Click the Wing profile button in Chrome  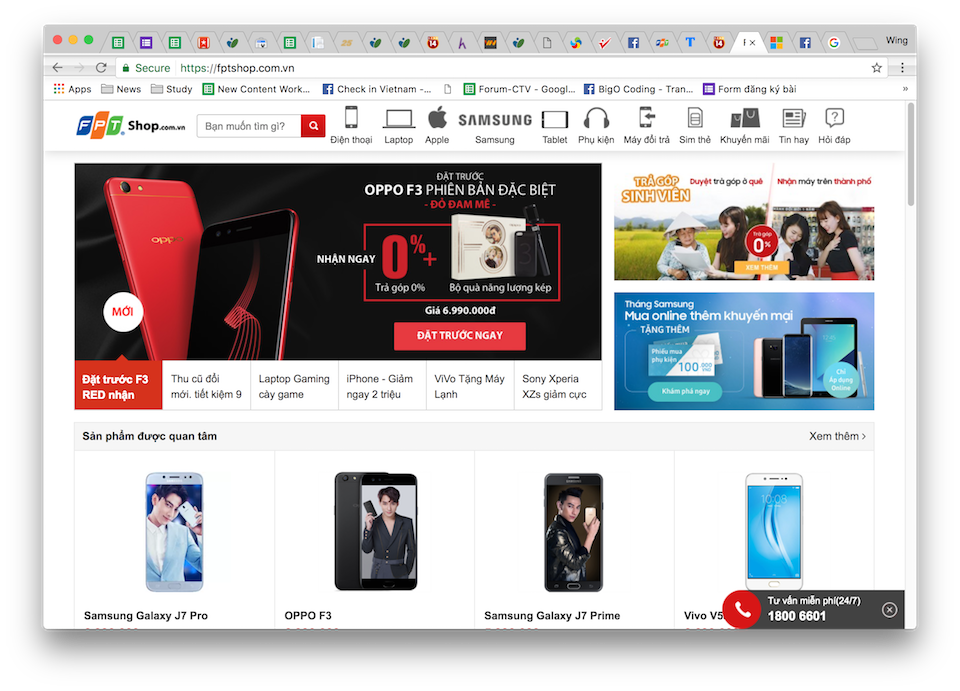(x=896, y=40)
